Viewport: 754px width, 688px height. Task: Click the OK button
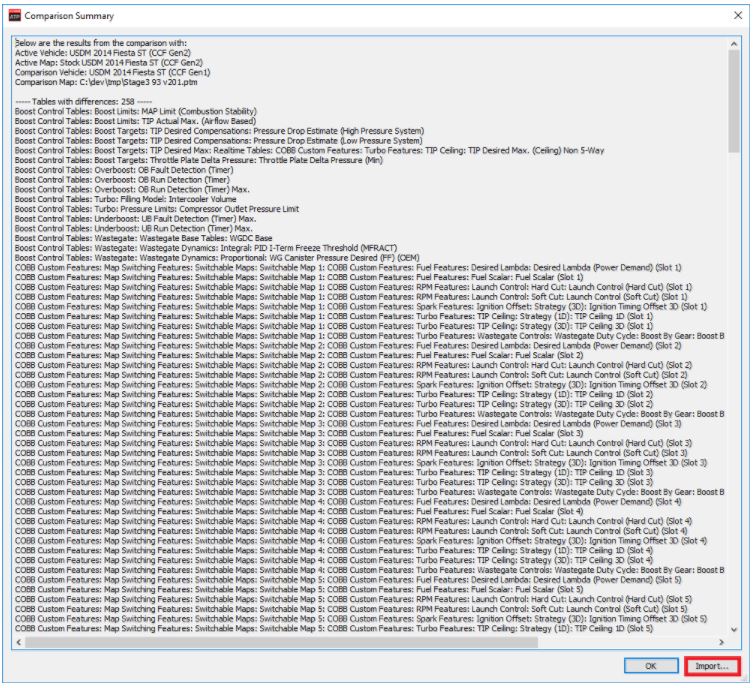pyautogui.click(x=651, y=666)
